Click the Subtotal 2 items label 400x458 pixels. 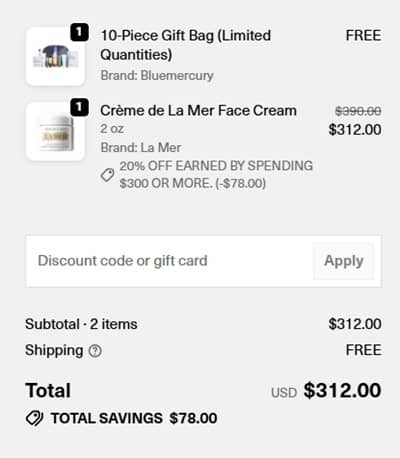tap(81, 324)
